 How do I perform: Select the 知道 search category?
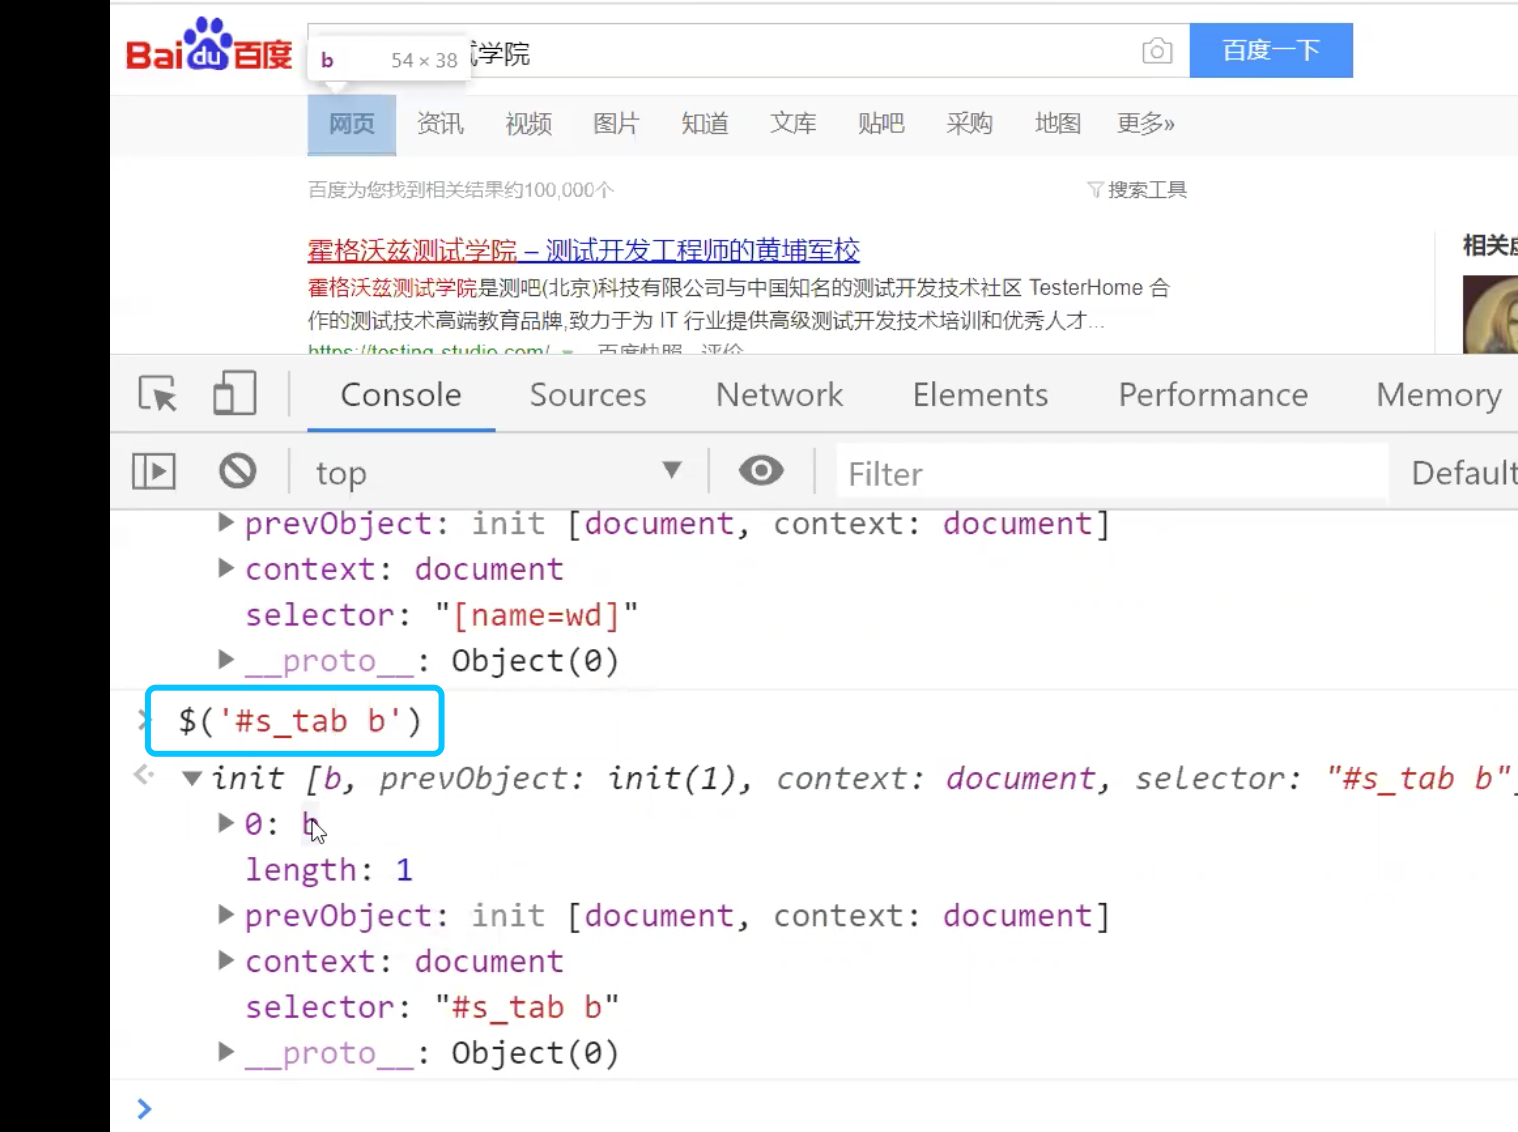click(x=705, y=124)
